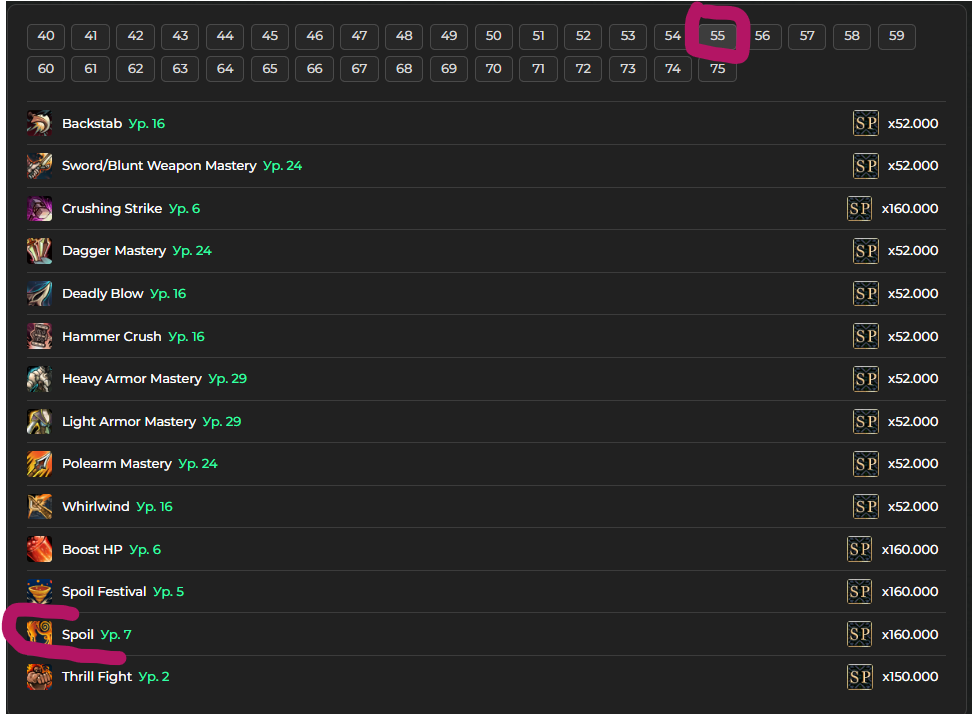Image resolution: width=972 pixels, height=714 pixels.
Task: Open the Sword/Blunt Weapon Mastery icon
Action: click(x=39, y=165)
